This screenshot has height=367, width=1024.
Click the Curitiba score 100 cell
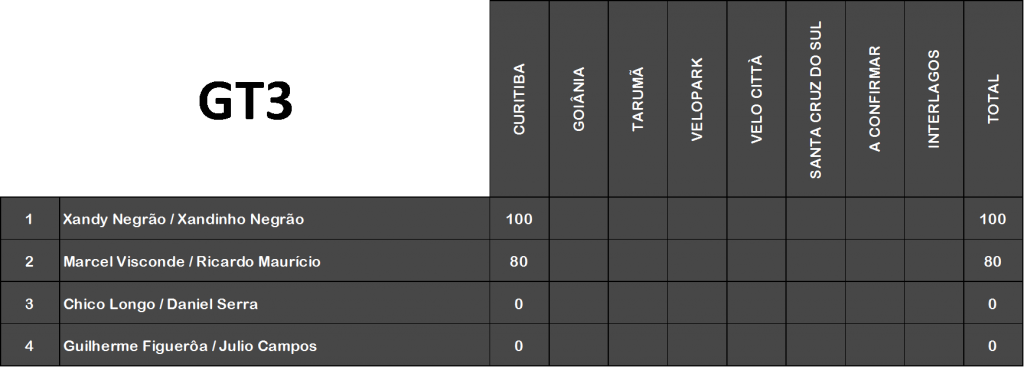tap(519, 219)
